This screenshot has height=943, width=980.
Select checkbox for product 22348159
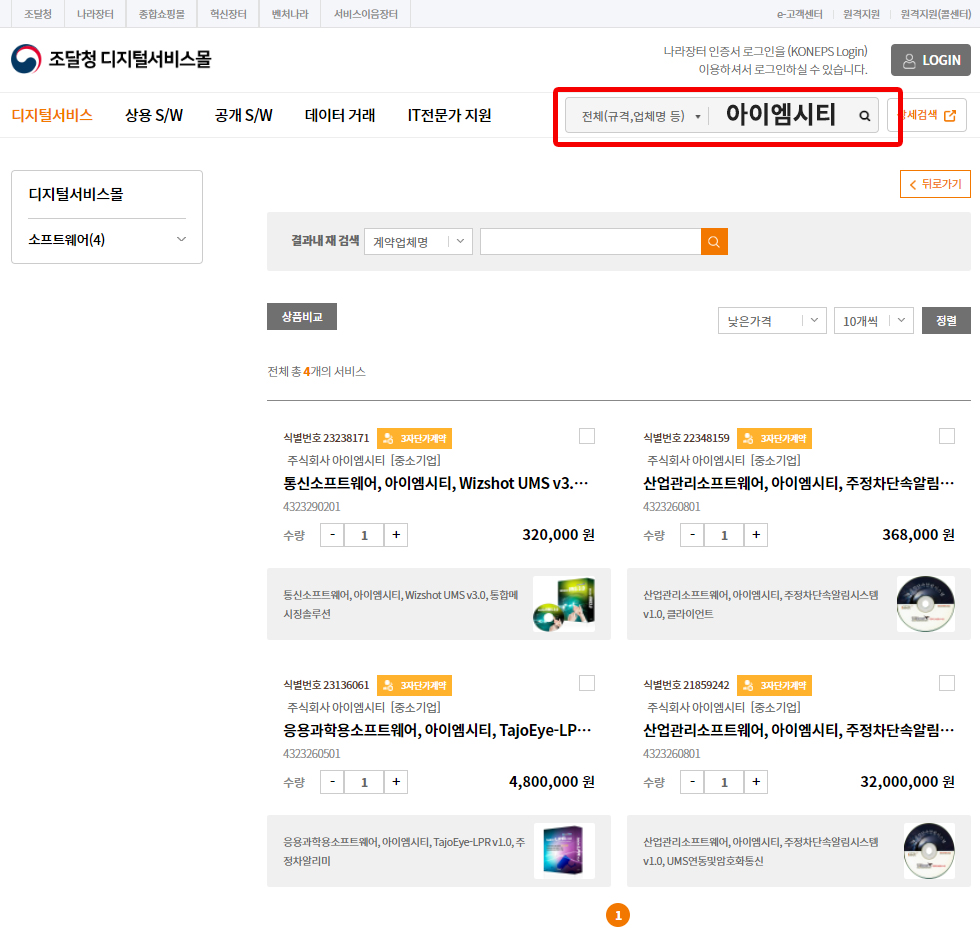tap(947, 436)
